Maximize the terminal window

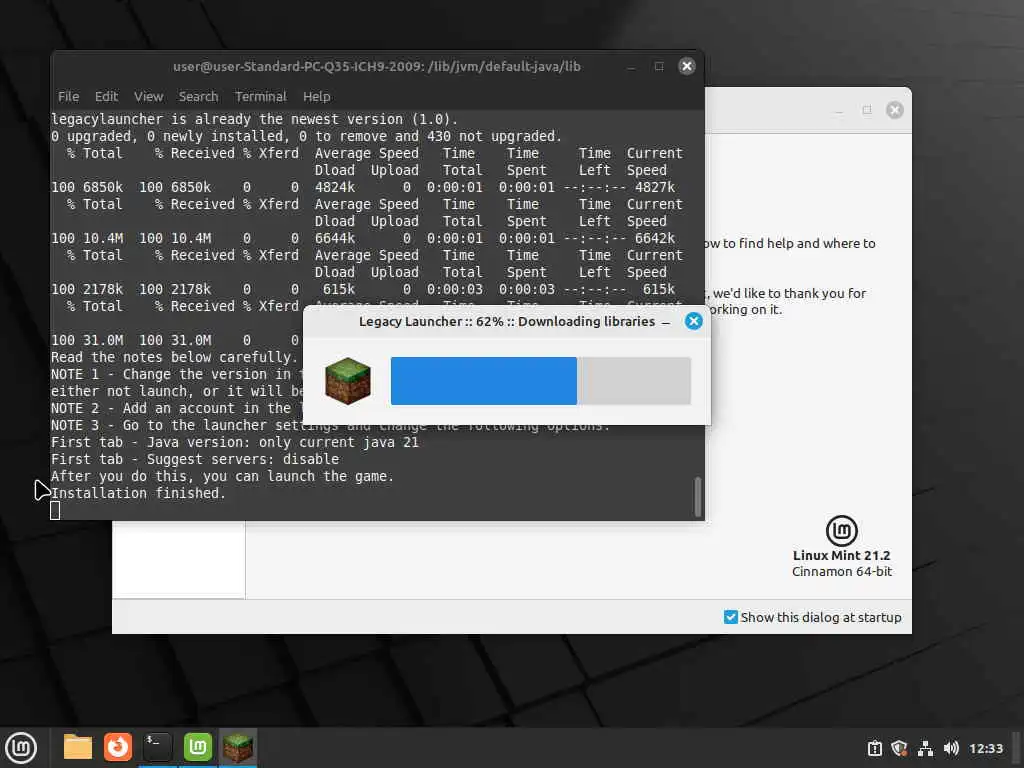659,66
